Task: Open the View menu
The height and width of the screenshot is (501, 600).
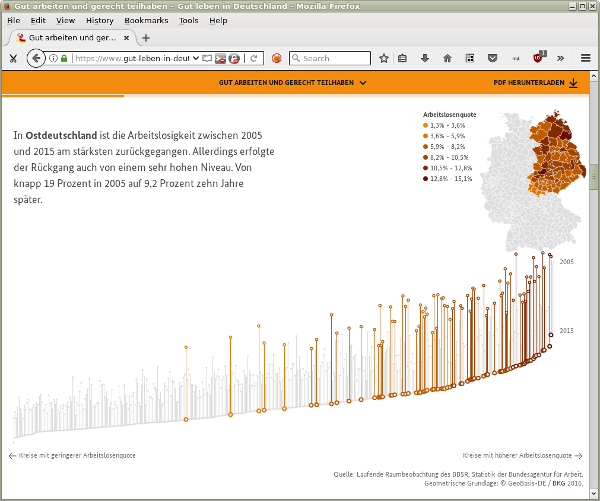Action: coord(65,21)
